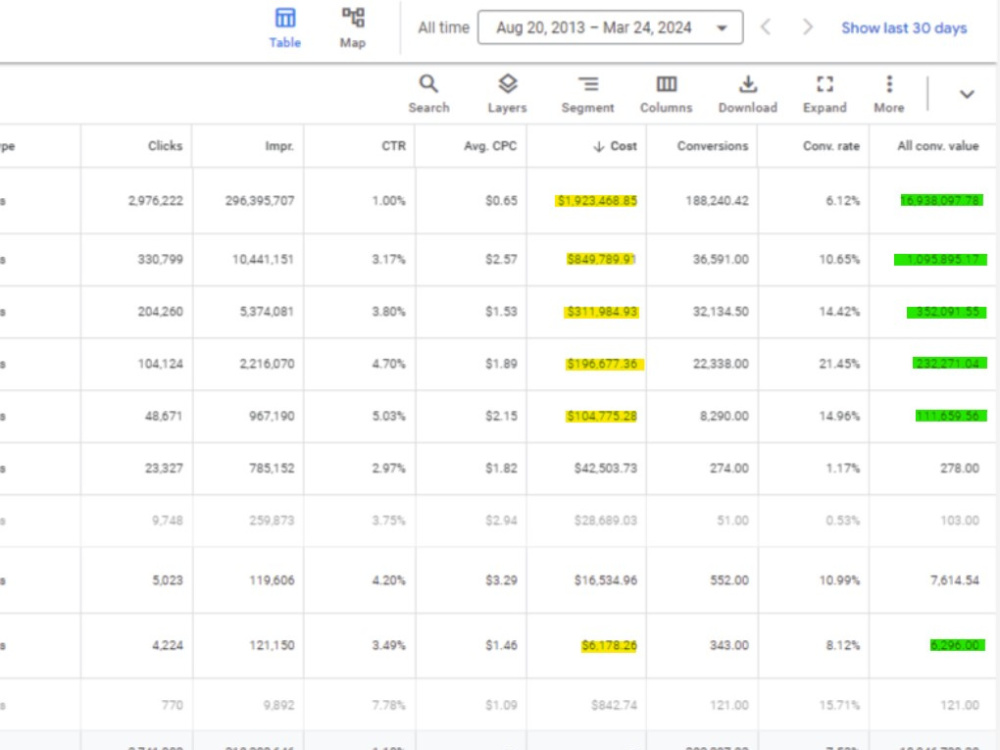
Task: Expand the table to full screen
Action: point(825,94)
